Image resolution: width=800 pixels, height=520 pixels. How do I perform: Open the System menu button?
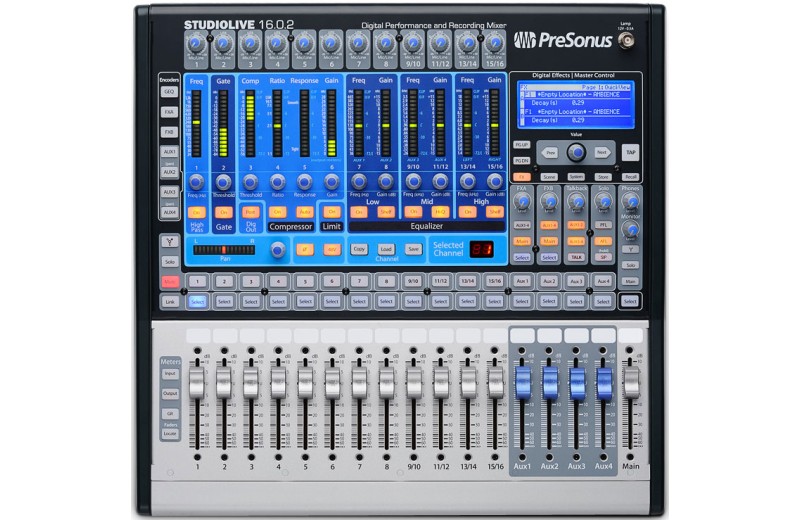pos(576,177)
